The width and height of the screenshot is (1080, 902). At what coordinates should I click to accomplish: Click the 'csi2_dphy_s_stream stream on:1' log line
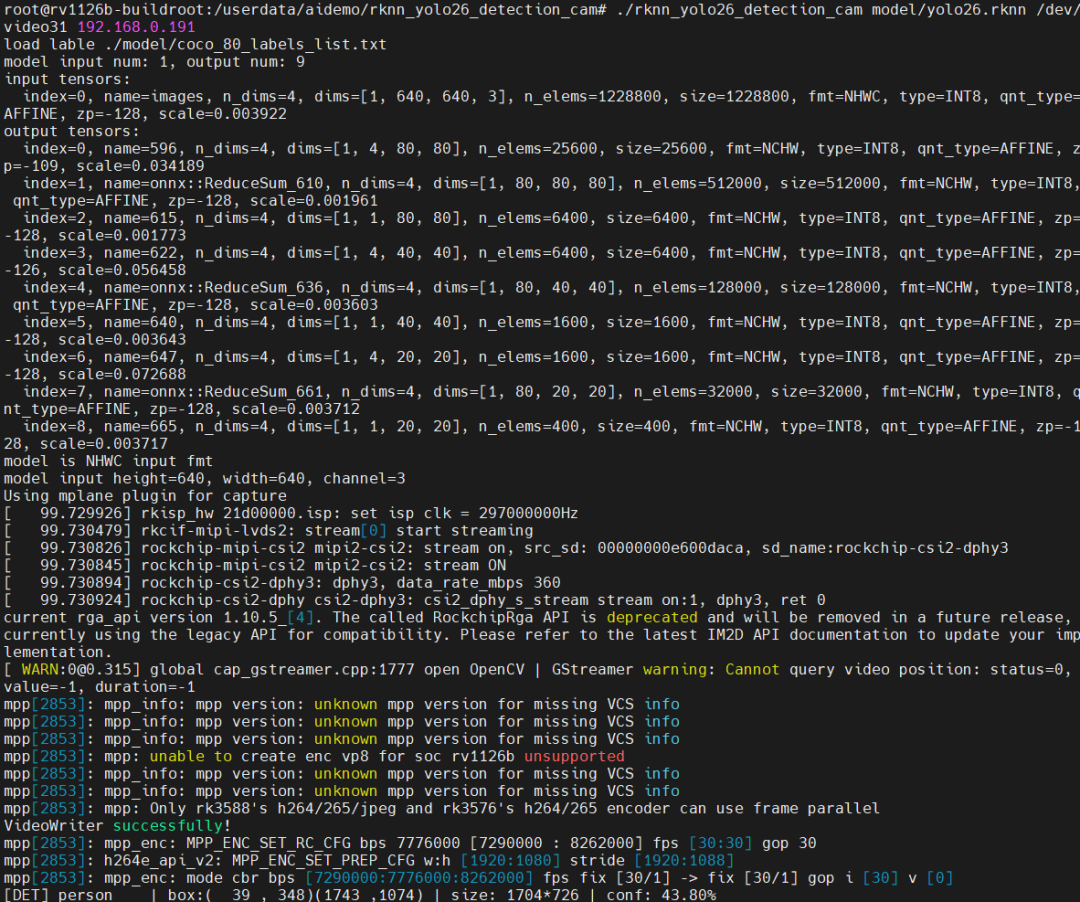415,600
